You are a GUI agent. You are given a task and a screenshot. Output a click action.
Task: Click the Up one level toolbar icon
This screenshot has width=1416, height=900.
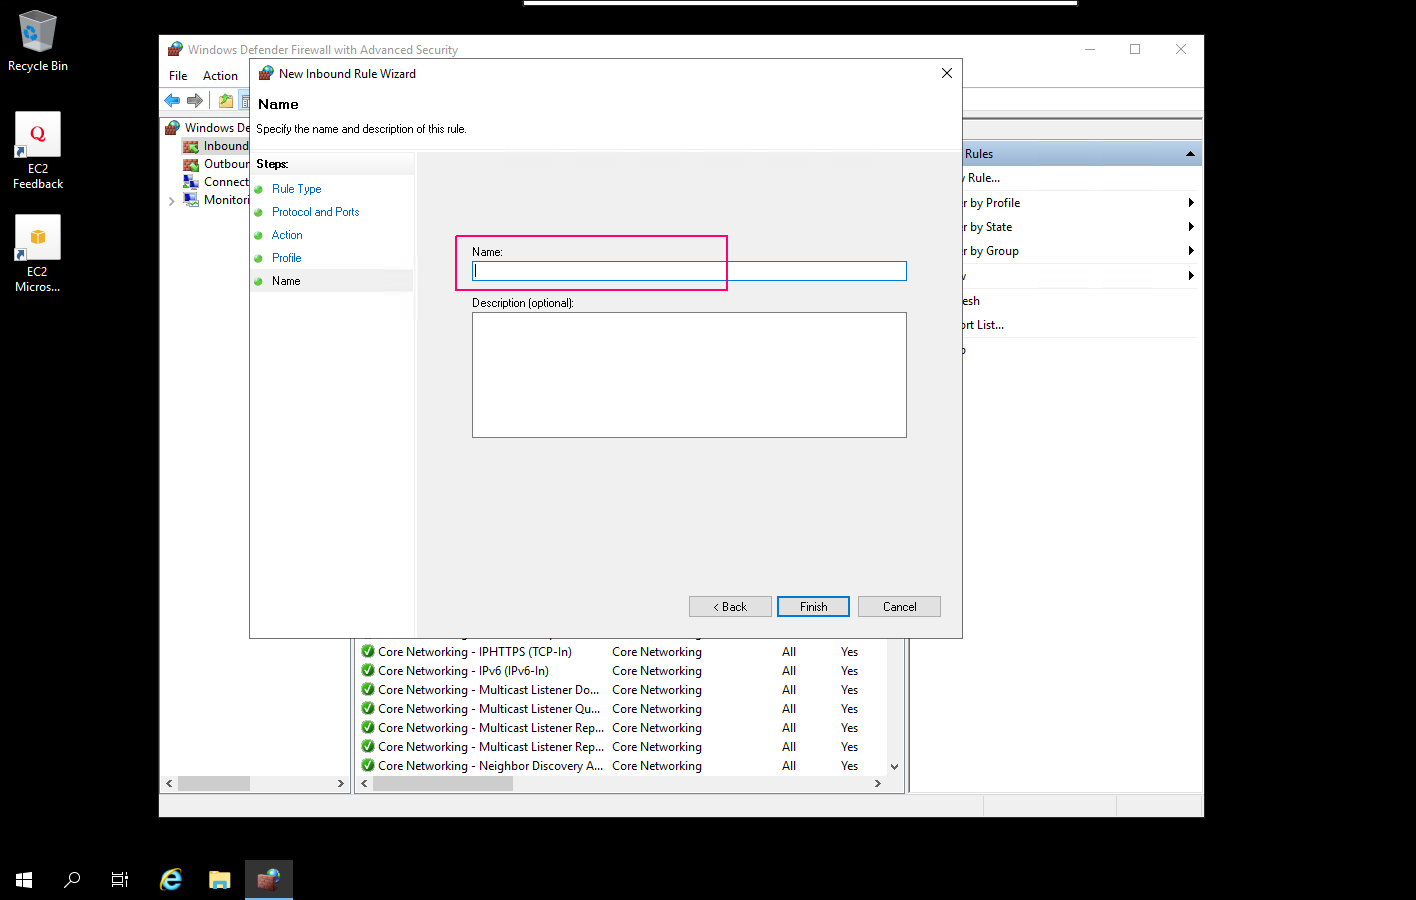[x=226, y=100]
